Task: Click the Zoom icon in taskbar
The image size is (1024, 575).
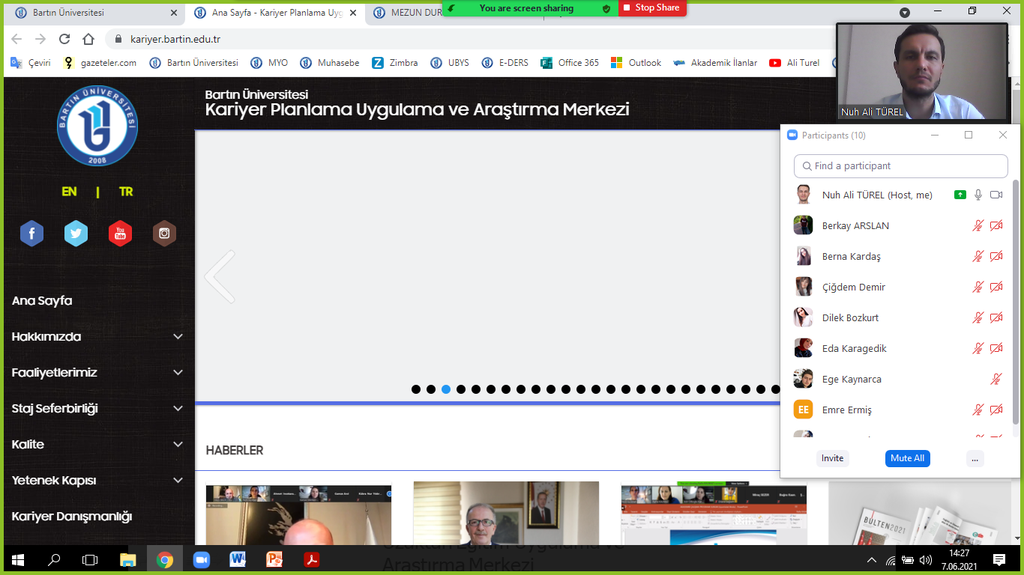Action: coord(201,559)
